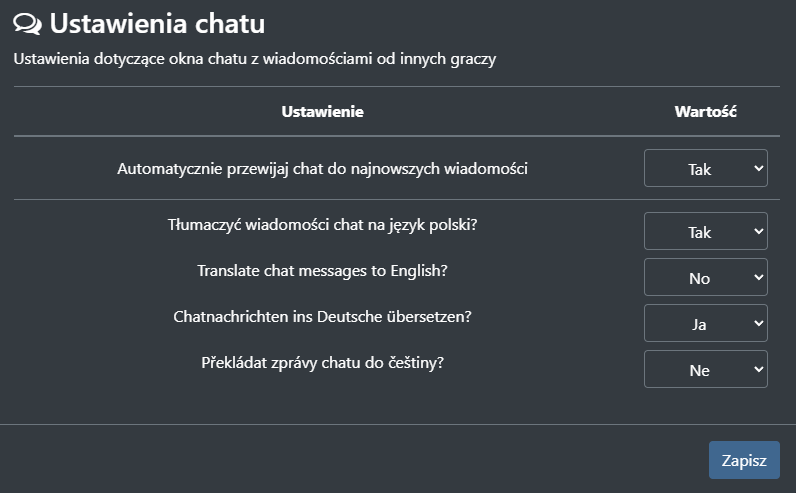Select the 'Automatycznie przewijaj chat' setting label
Viewport: 796px width, 493px height.
322,168
